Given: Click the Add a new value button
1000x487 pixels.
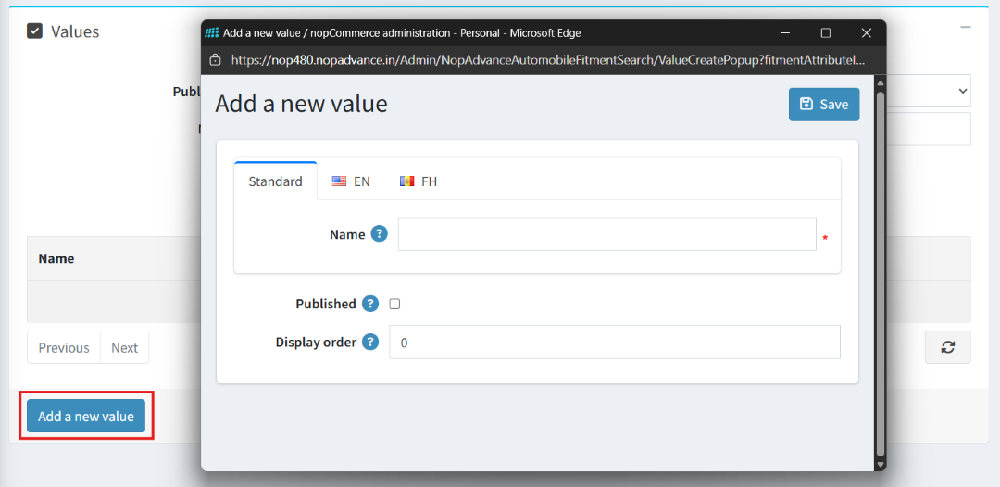Looking at the screenshot, I should pyautogui.click(x=86, y=416).
